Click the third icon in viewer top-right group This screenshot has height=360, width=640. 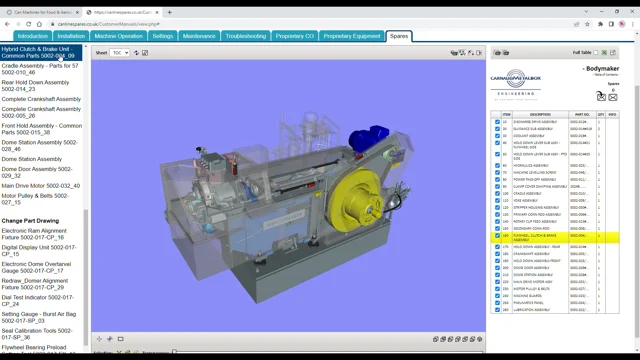click(x=471, y=53)
